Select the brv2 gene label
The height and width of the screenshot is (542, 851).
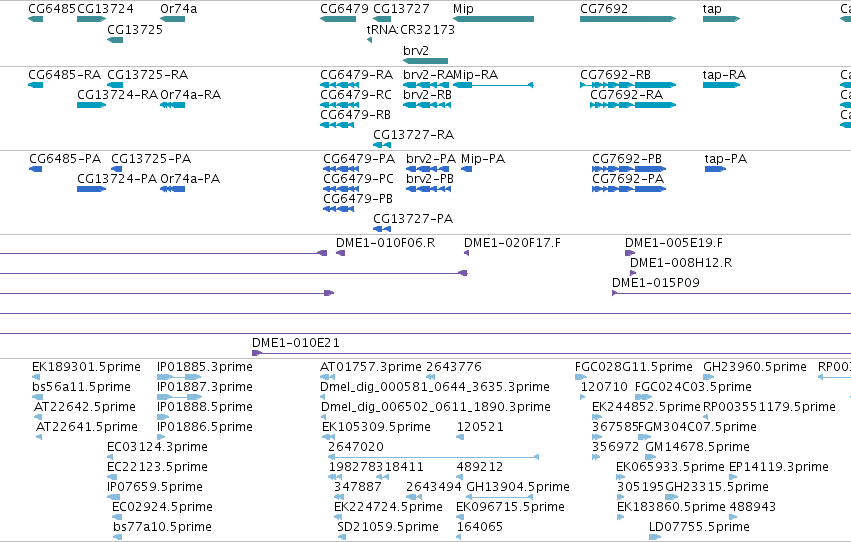416,50
